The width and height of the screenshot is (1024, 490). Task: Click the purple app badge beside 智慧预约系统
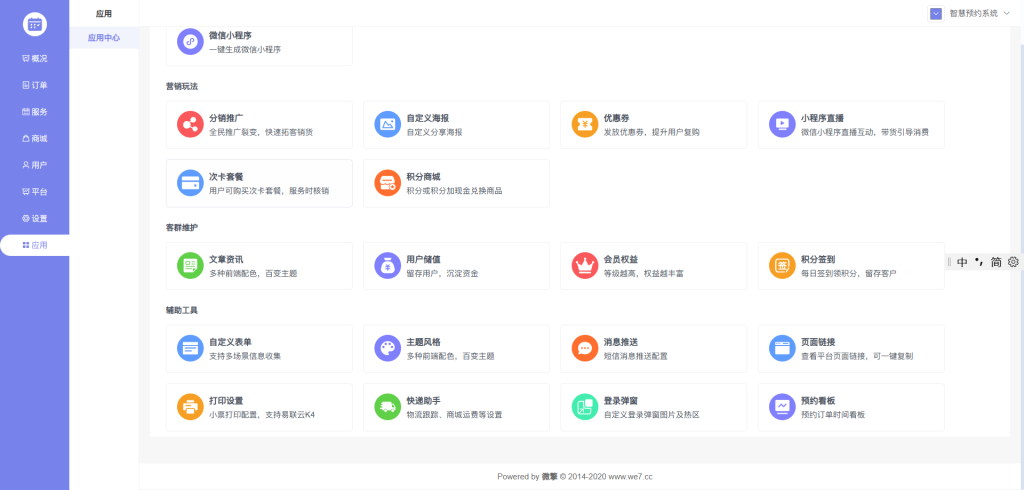[x=936, y=14]
